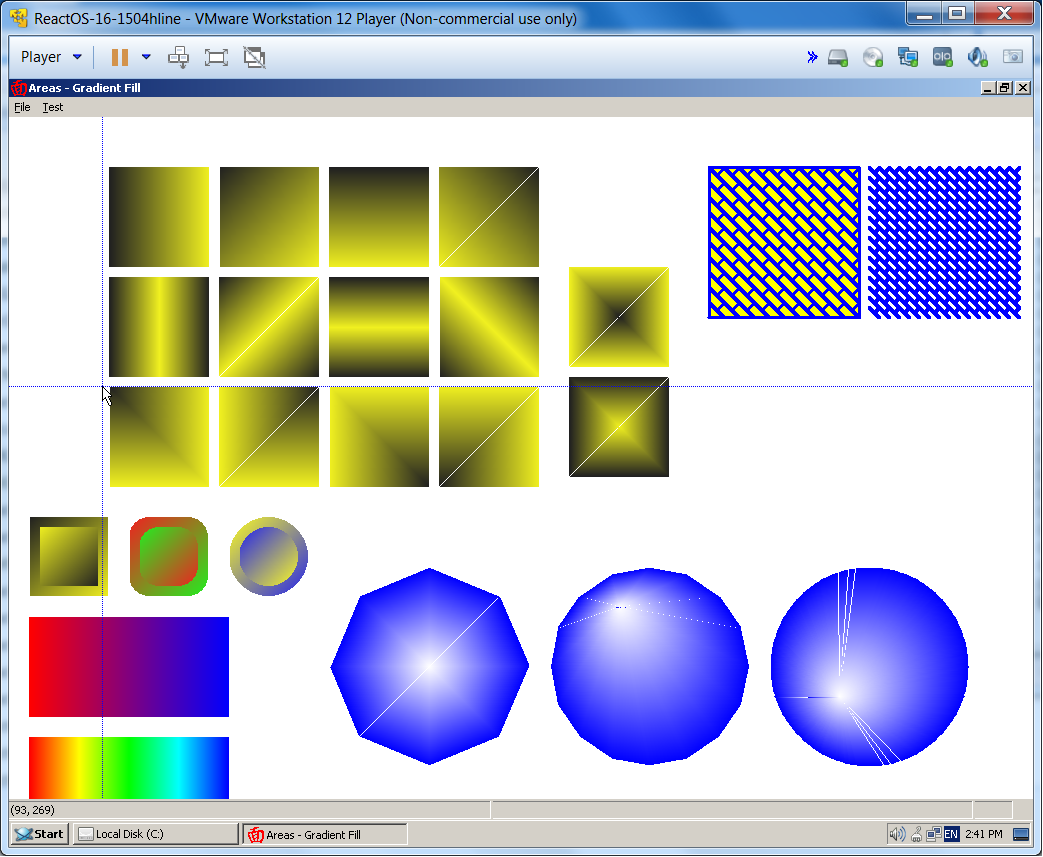Click the VMware Player title bar icon
Viewport: 1043px width, 857px height.
(19, 18)
